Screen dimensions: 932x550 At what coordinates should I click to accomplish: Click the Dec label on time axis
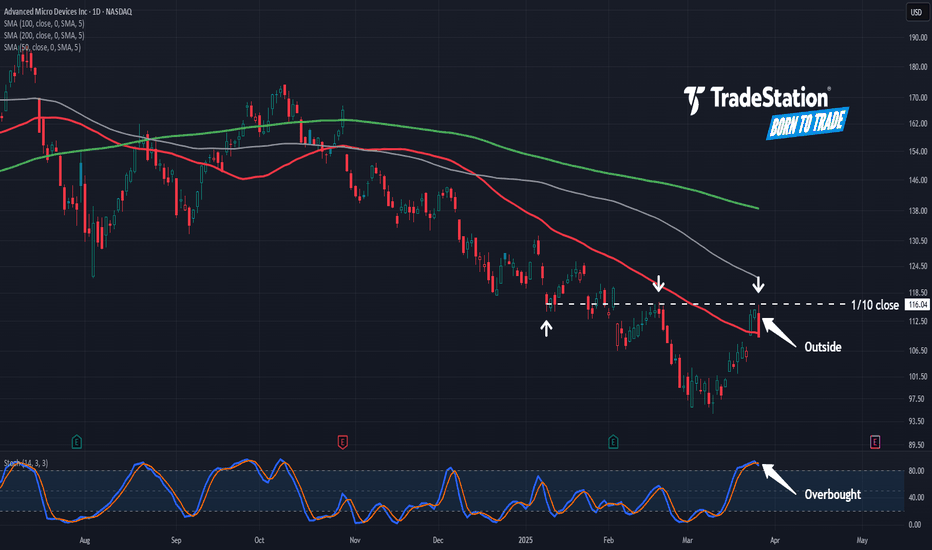(x=438, y=540)
